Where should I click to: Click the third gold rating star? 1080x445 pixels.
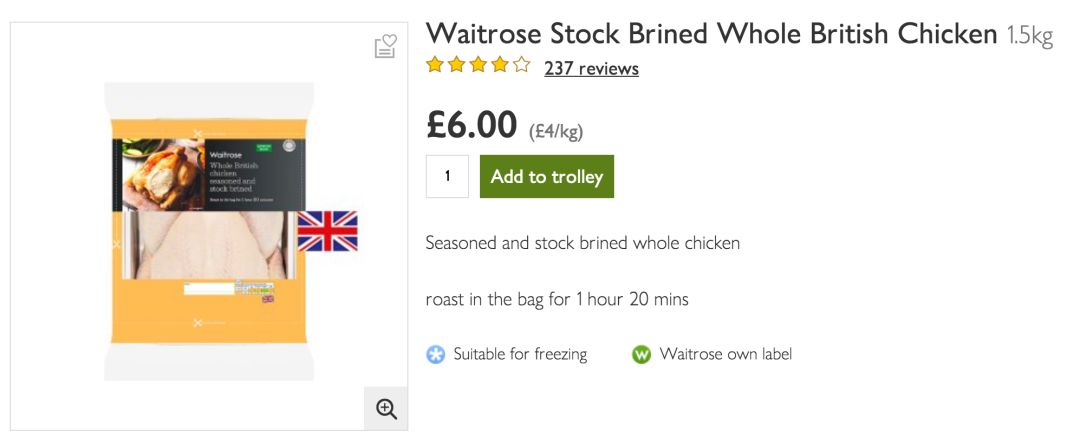[478, 66]
